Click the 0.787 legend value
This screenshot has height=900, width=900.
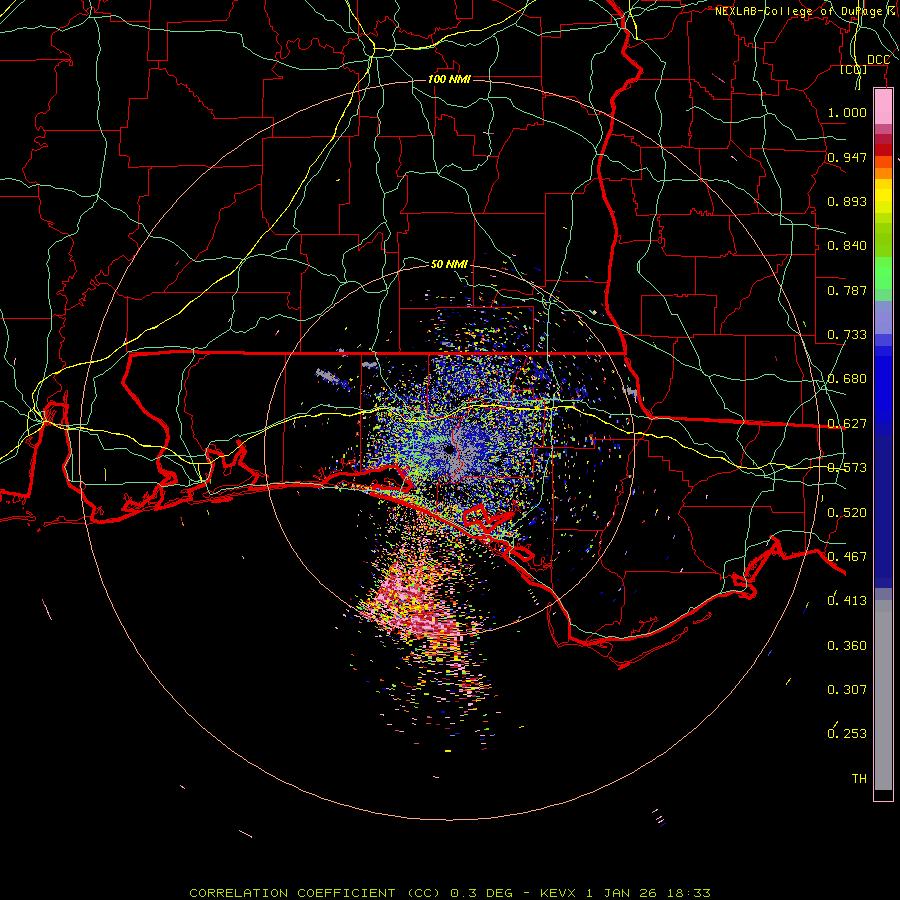point(847,290)
